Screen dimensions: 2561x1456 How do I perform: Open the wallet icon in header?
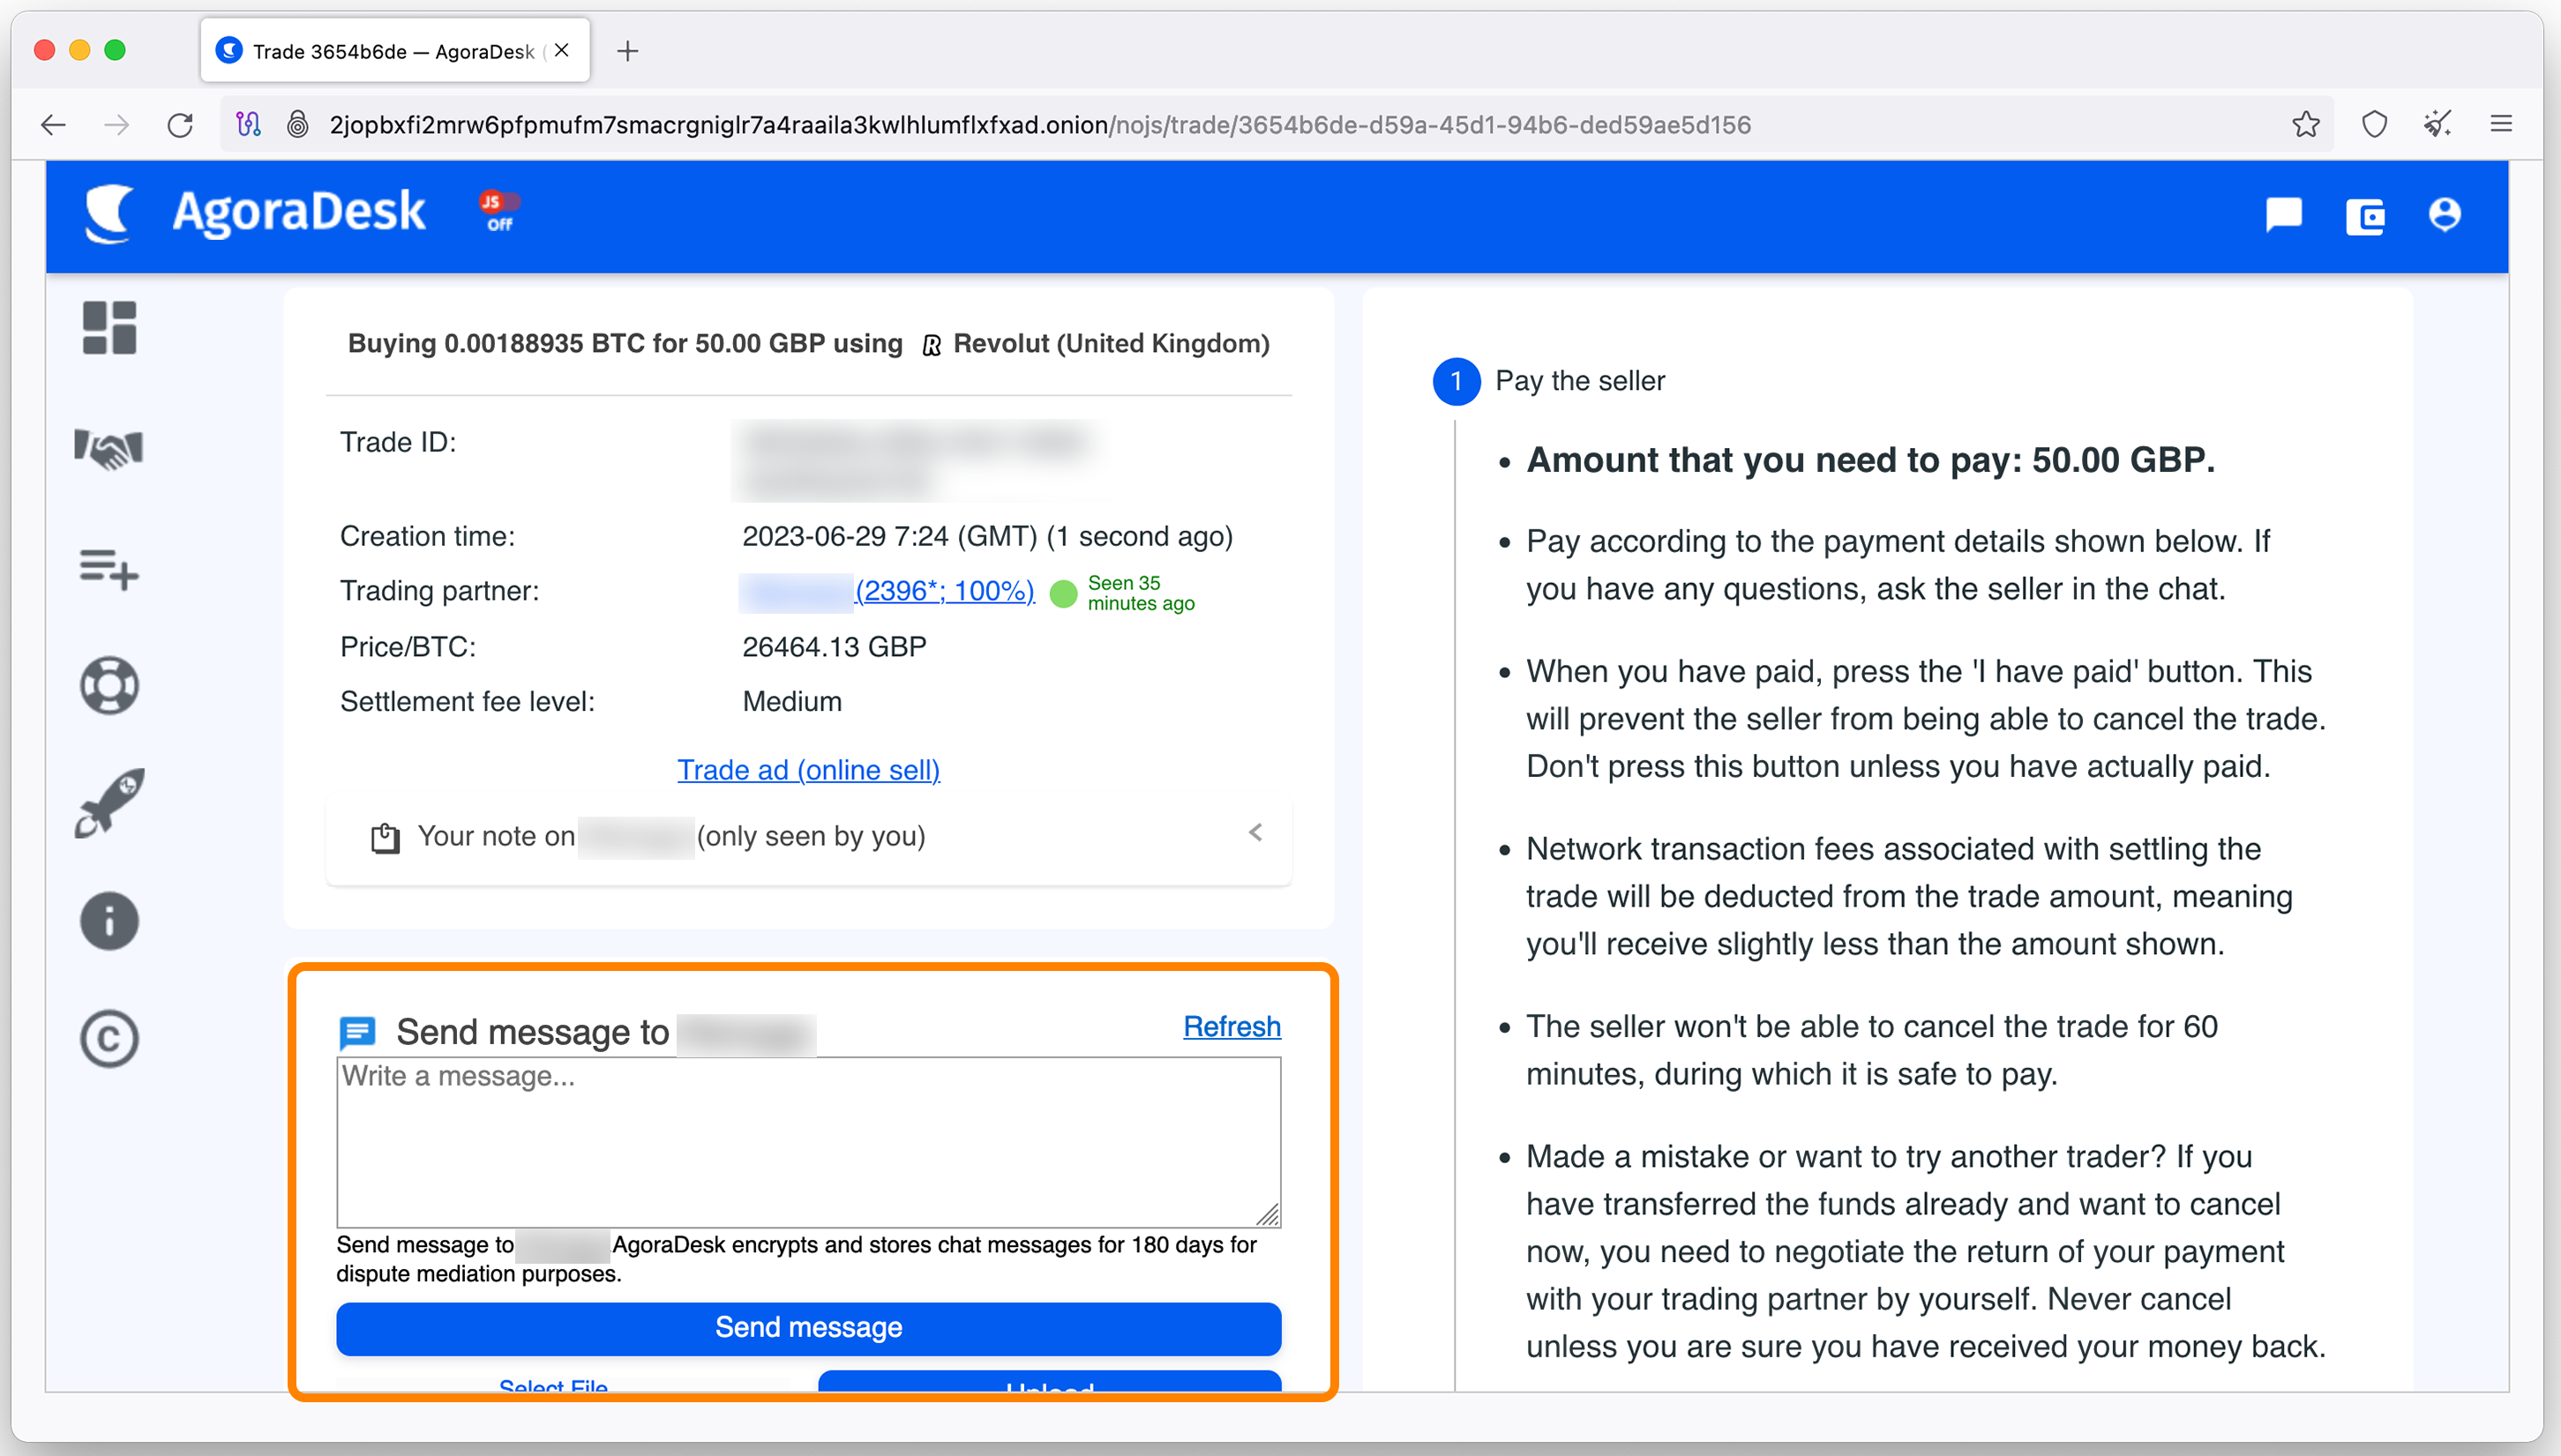[x=2365, y=216]
